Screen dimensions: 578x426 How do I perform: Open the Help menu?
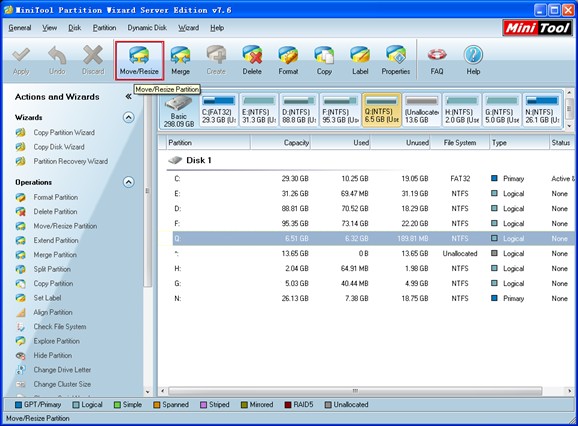click(x=217, y=28)
